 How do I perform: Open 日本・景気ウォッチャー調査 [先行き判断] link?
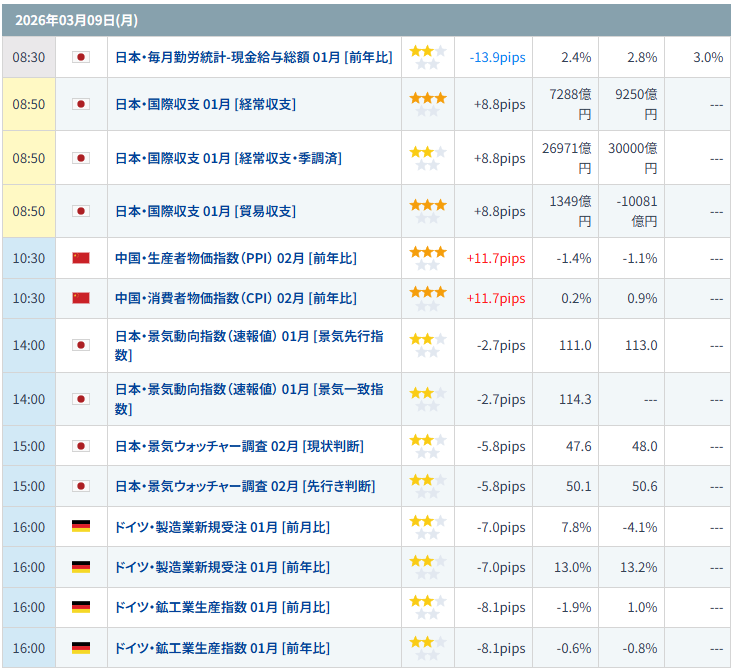point(245,486)
